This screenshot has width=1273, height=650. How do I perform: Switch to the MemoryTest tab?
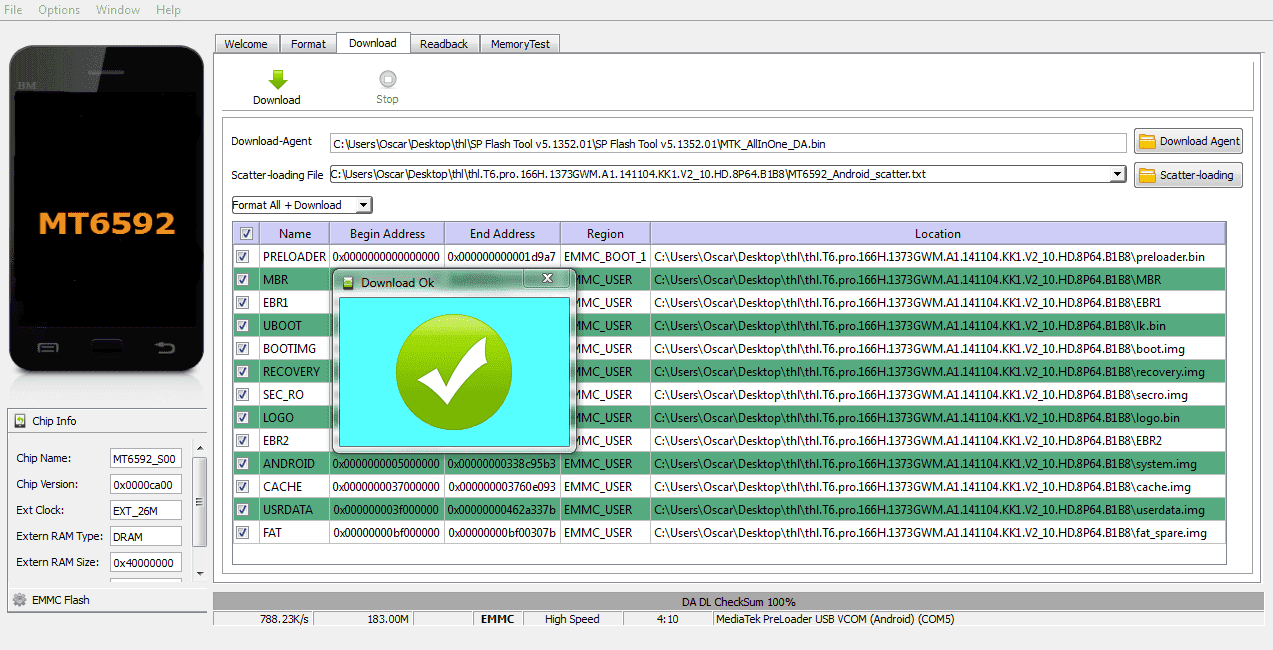click(x=520, y=44)
